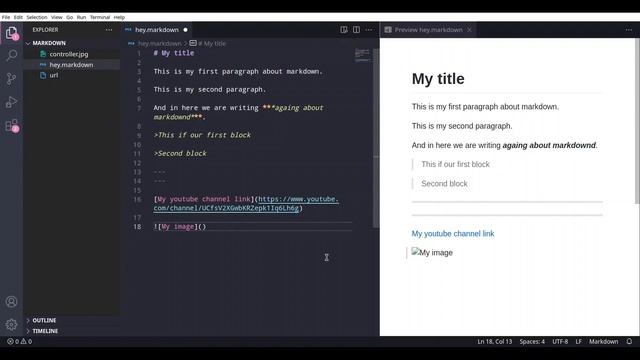The height and width of the screenshot is (360, 640).
Task: Click UTF-8 encoding status
Action: (560, 341)
